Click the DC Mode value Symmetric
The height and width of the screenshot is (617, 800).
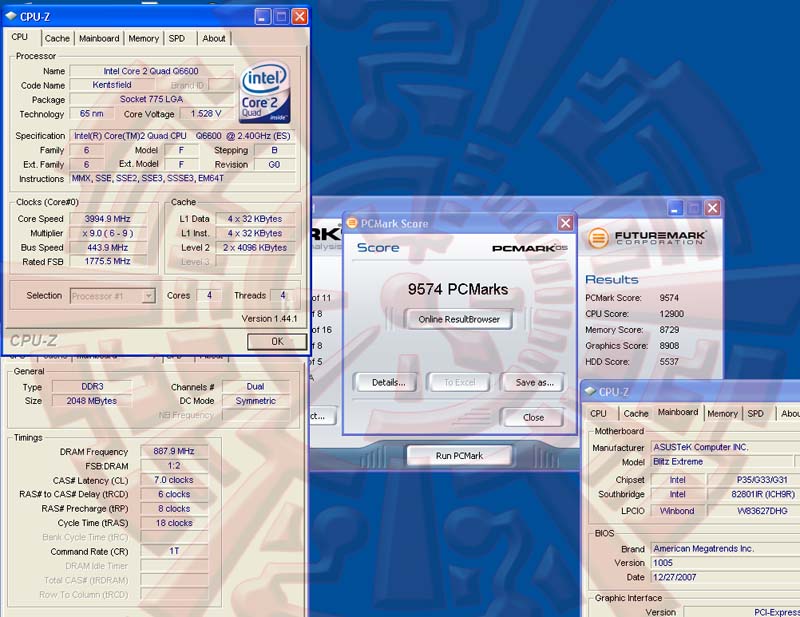(x=256, y=401)
